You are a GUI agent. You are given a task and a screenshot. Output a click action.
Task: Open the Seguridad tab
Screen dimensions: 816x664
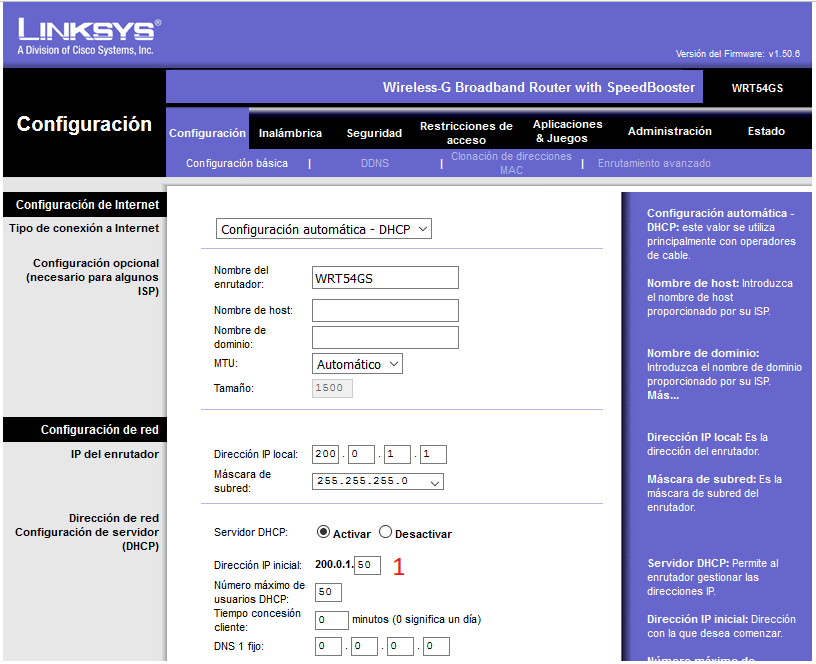pos(374,133)
